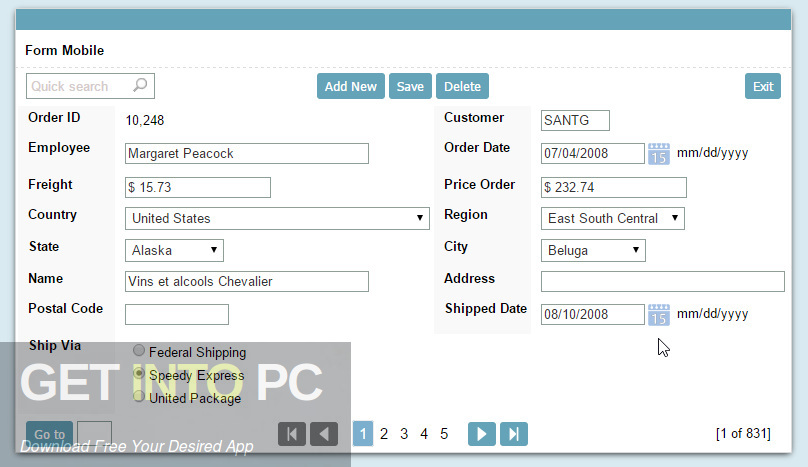Screen dimensions: 808x467
Task: Click the Form Mobile title
Action: click(64, 51)
